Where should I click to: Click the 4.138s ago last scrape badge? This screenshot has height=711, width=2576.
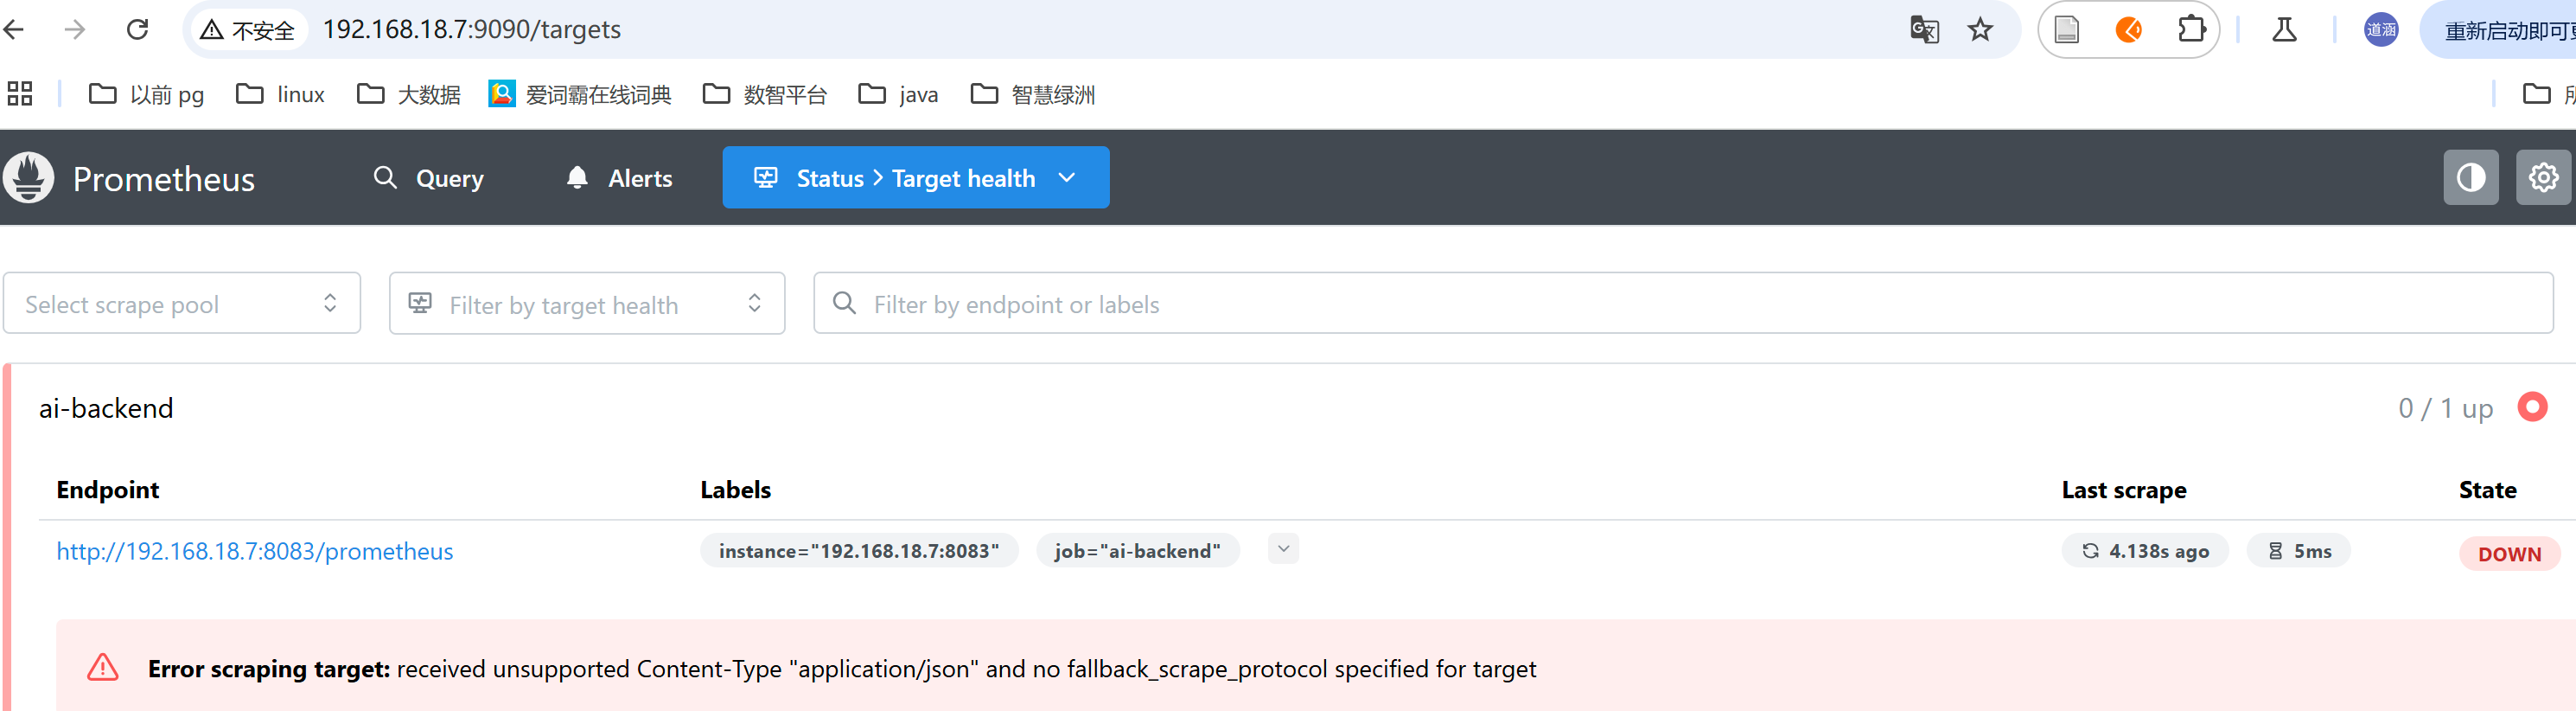click(2145, 551)
